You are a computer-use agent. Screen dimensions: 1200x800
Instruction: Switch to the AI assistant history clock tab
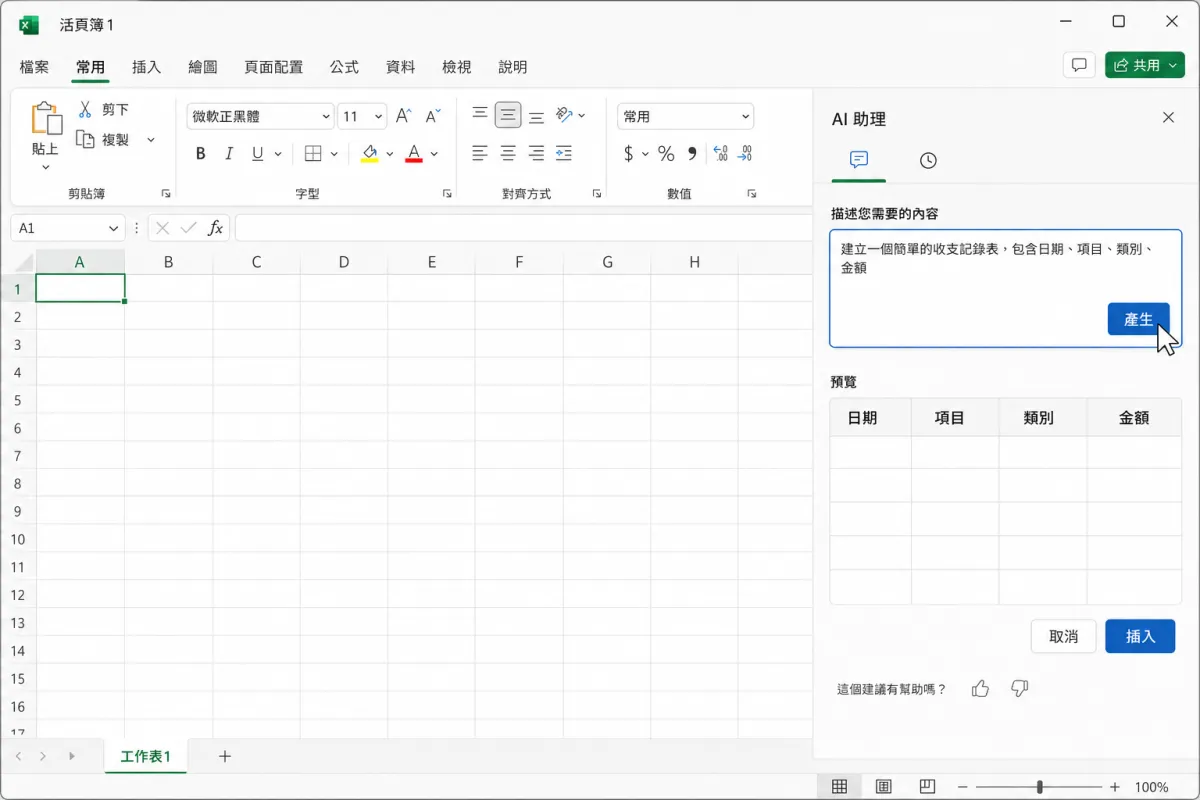click(928, 160)
